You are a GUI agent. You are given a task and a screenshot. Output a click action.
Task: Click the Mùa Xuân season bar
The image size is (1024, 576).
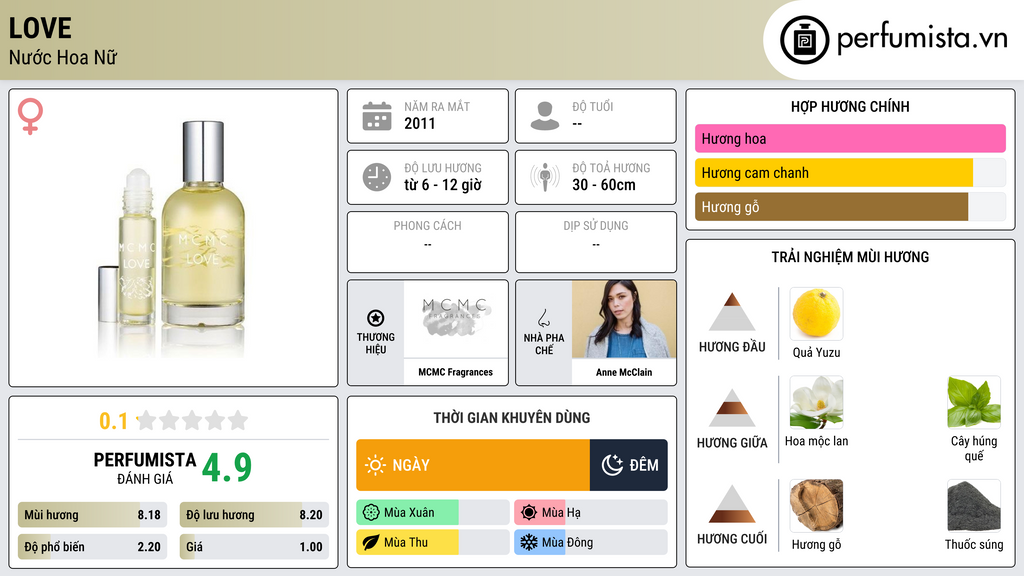pos(433,513)
